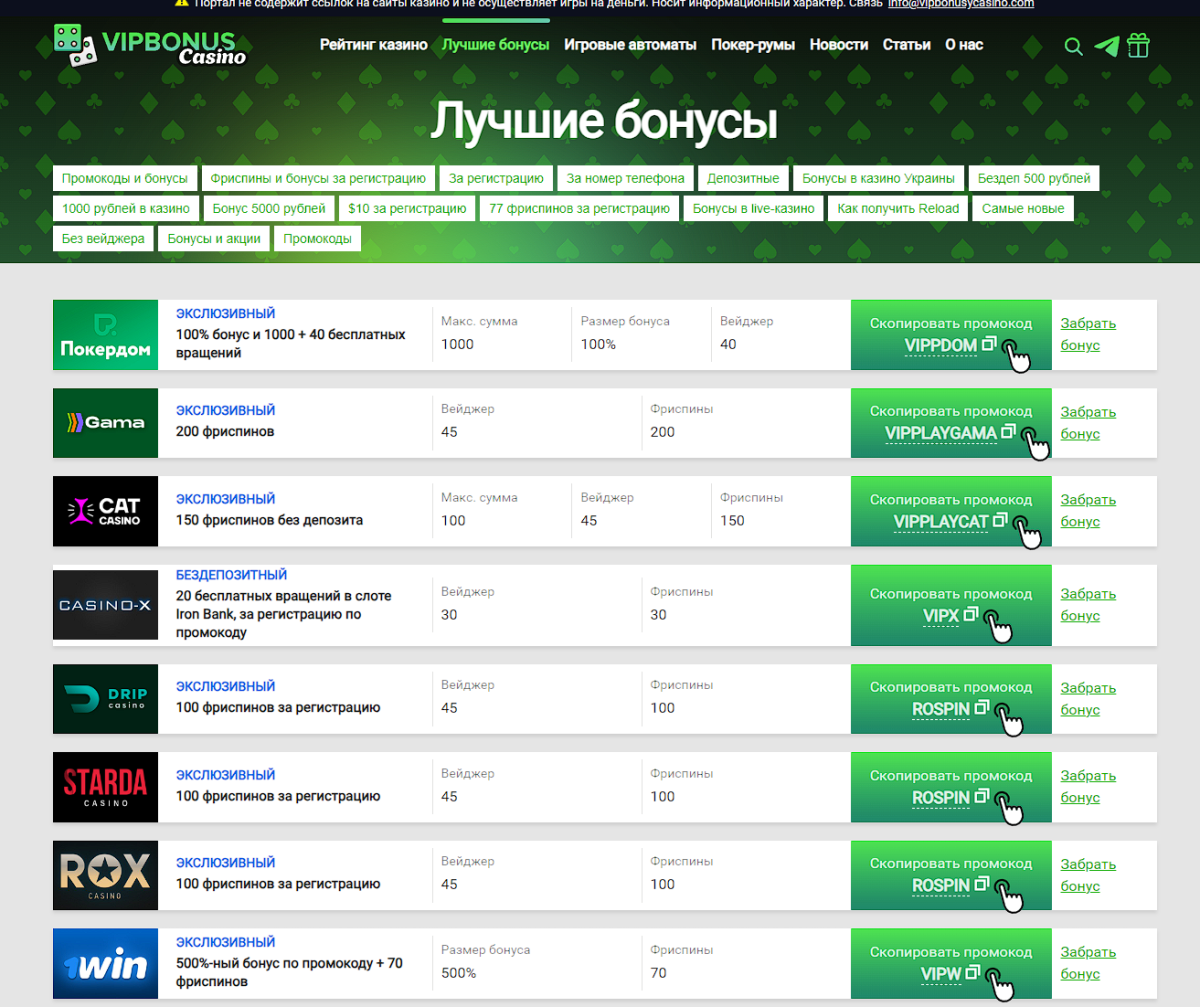Open the 'Новости' menu item
The image size is (1200, 1007).
pos(839,45)
